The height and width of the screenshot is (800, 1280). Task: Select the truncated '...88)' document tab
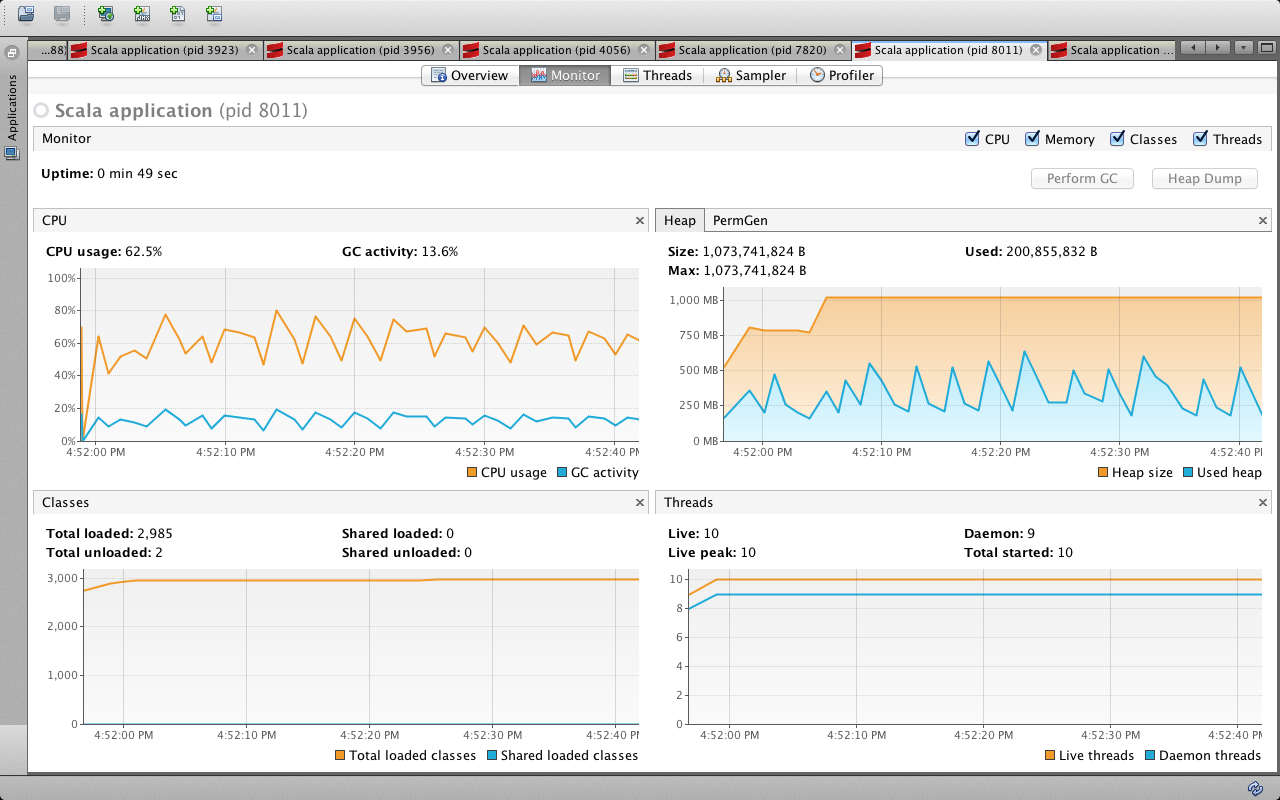coord(48,50)
